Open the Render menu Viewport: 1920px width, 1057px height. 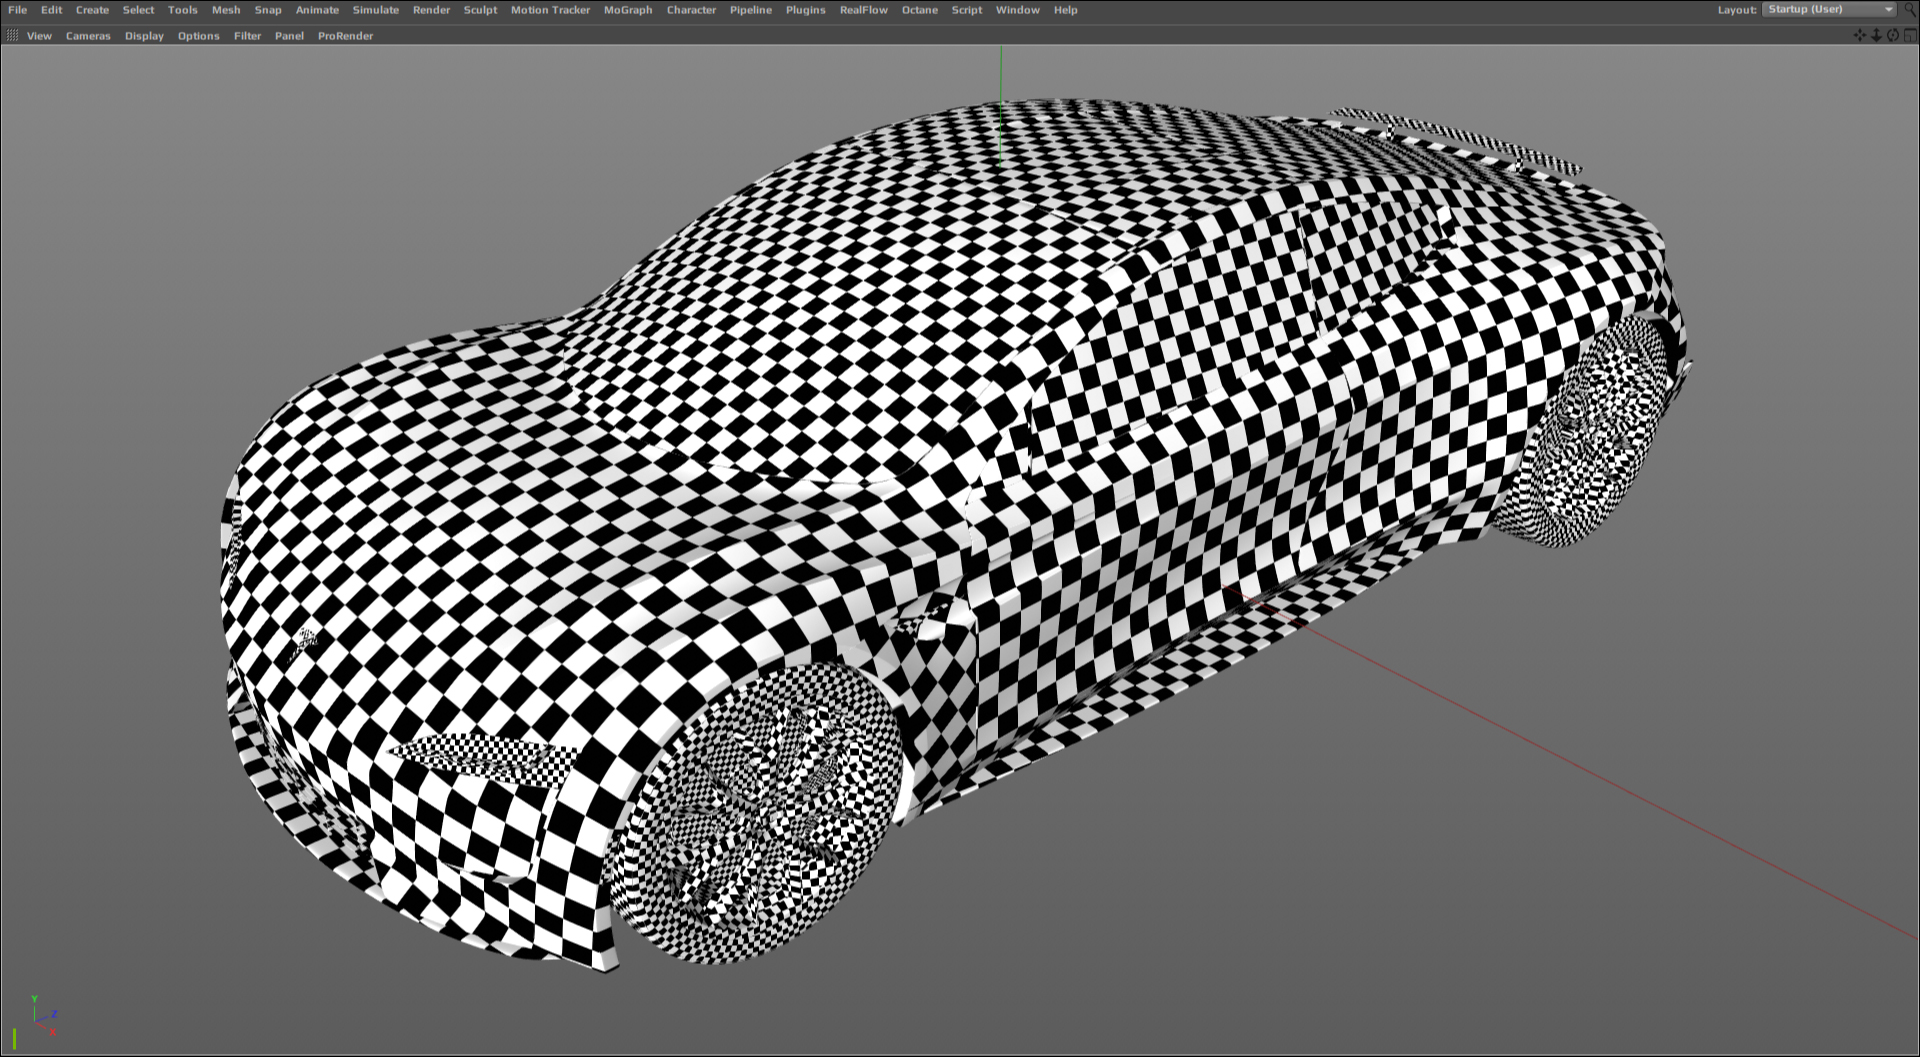tap(431, 10)
